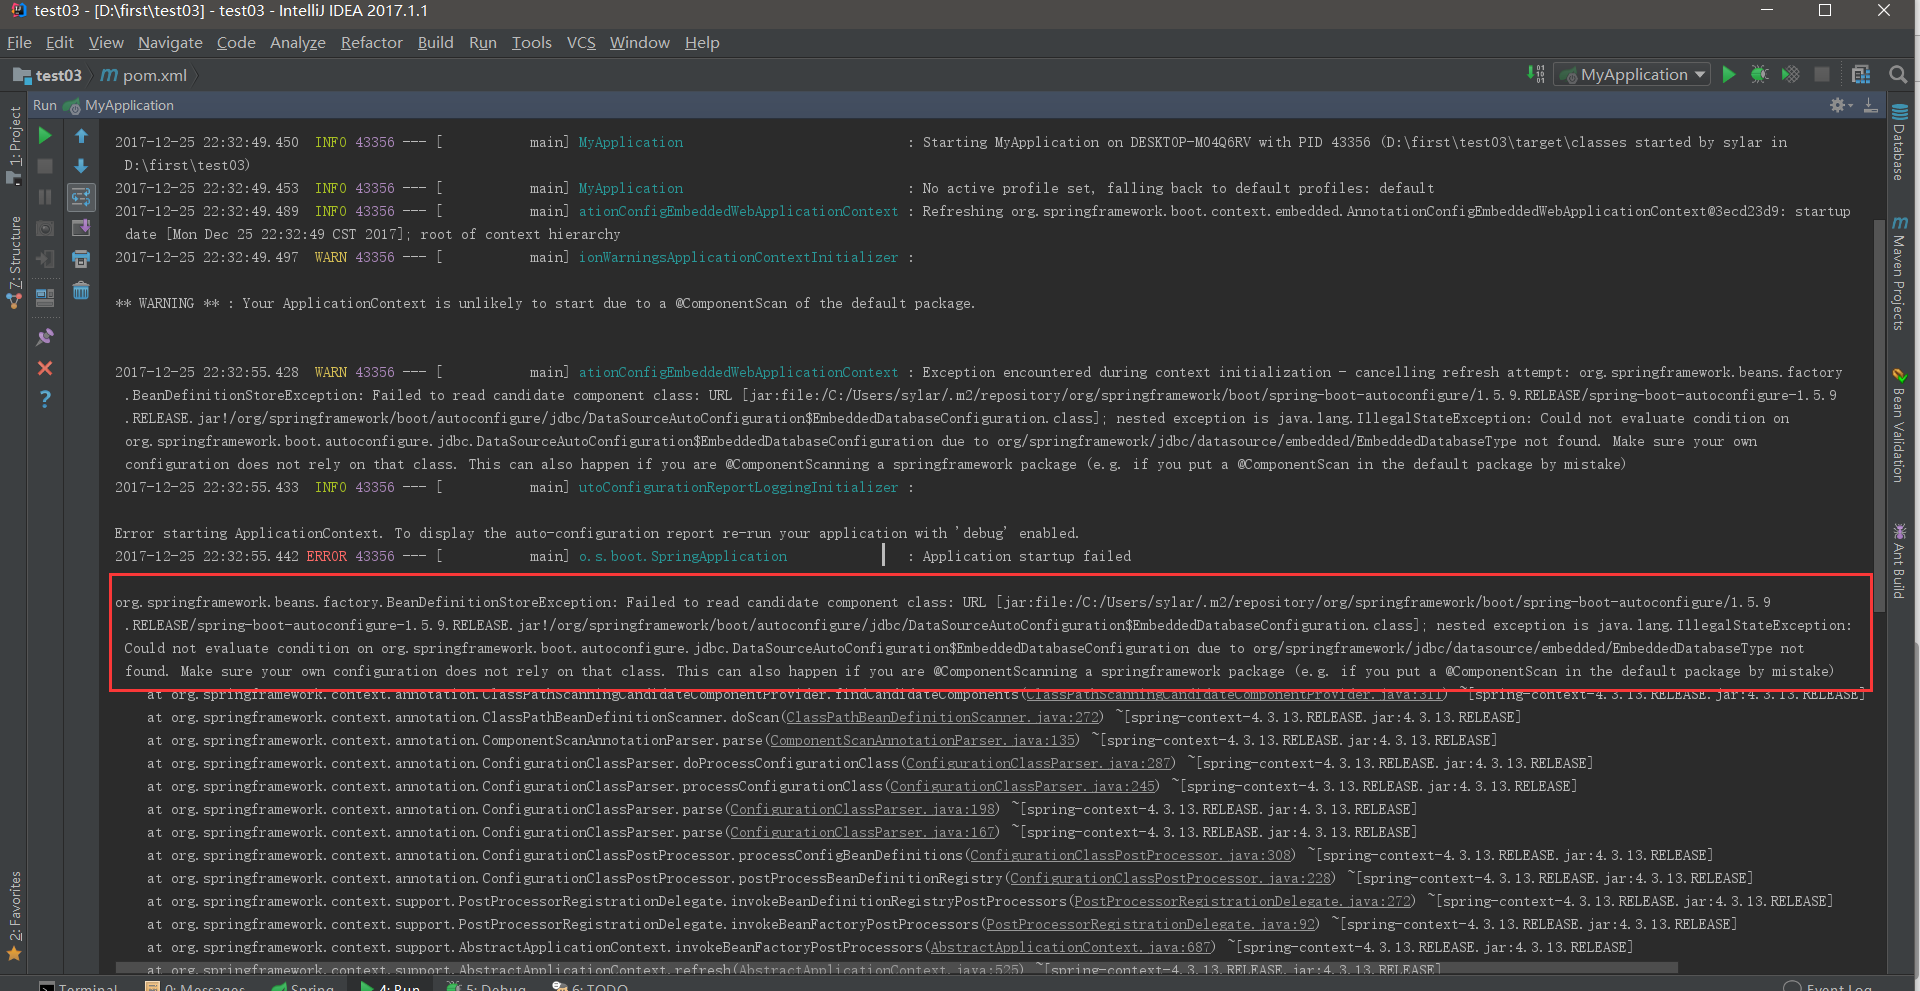The width and height of the screenshot is (1920, 991).
Task: Click the pause output icon
Action: pyautogui.click(x=45, y=197)
